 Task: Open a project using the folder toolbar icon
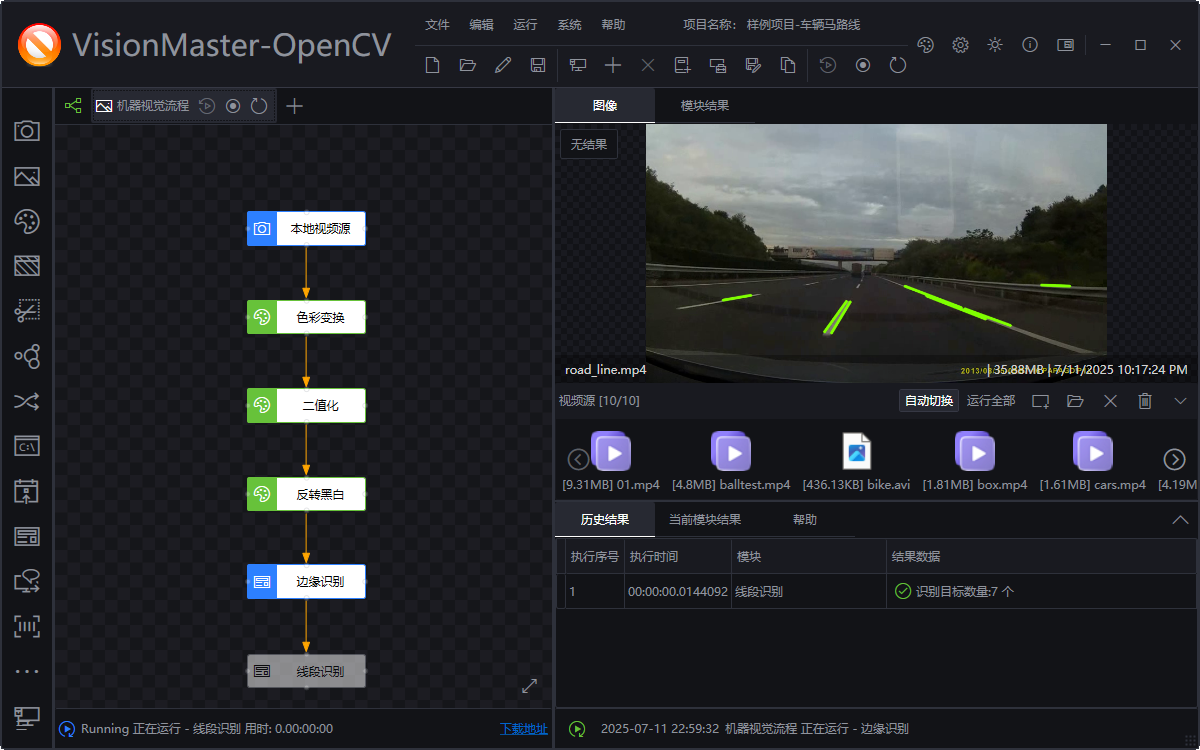pos(467,64)
